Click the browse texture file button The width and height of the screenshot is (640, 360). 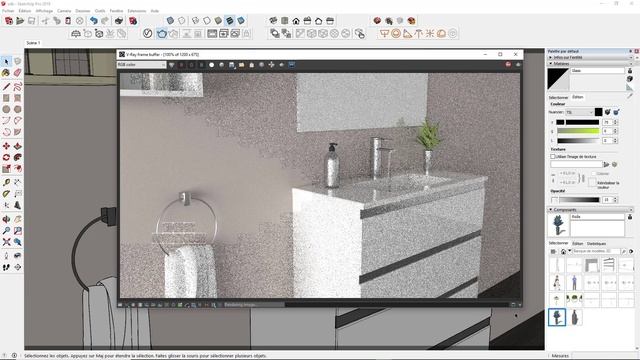[606, 164]
